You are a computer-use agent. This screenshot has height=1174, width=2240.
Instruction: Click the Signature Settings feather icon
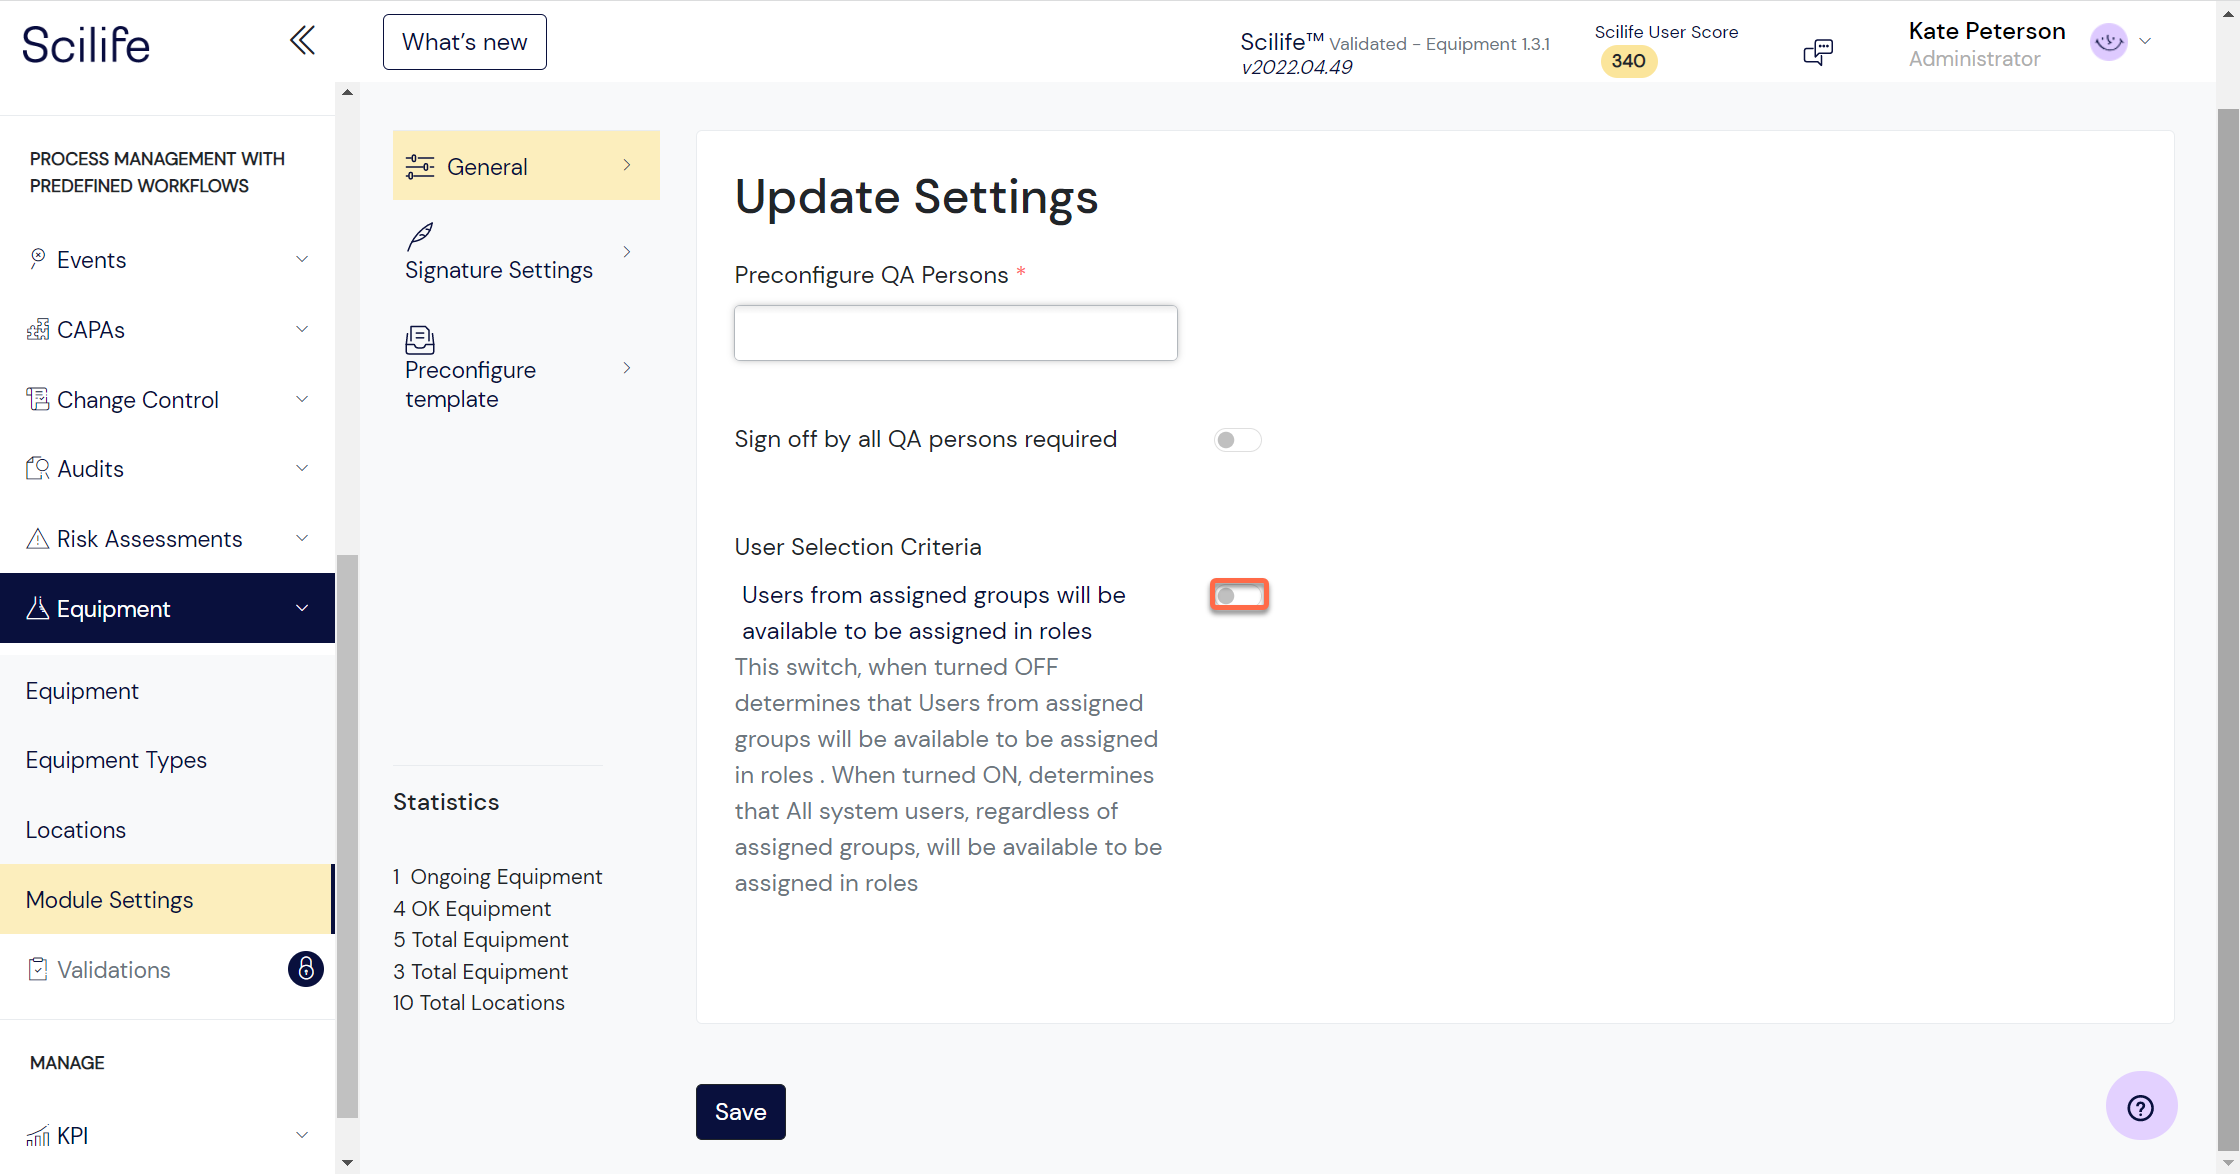[420, 236]
